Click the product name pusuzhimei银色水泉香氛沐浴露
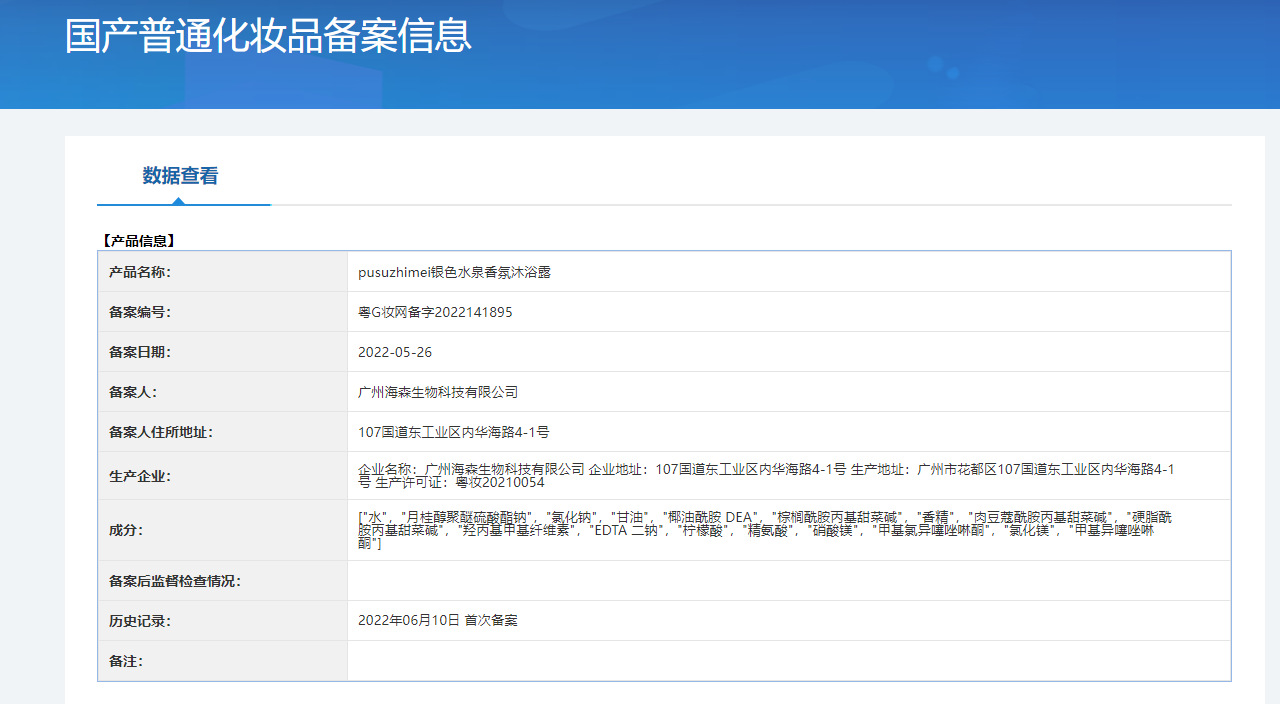The image size is (1280, 704). coord(454,272)
